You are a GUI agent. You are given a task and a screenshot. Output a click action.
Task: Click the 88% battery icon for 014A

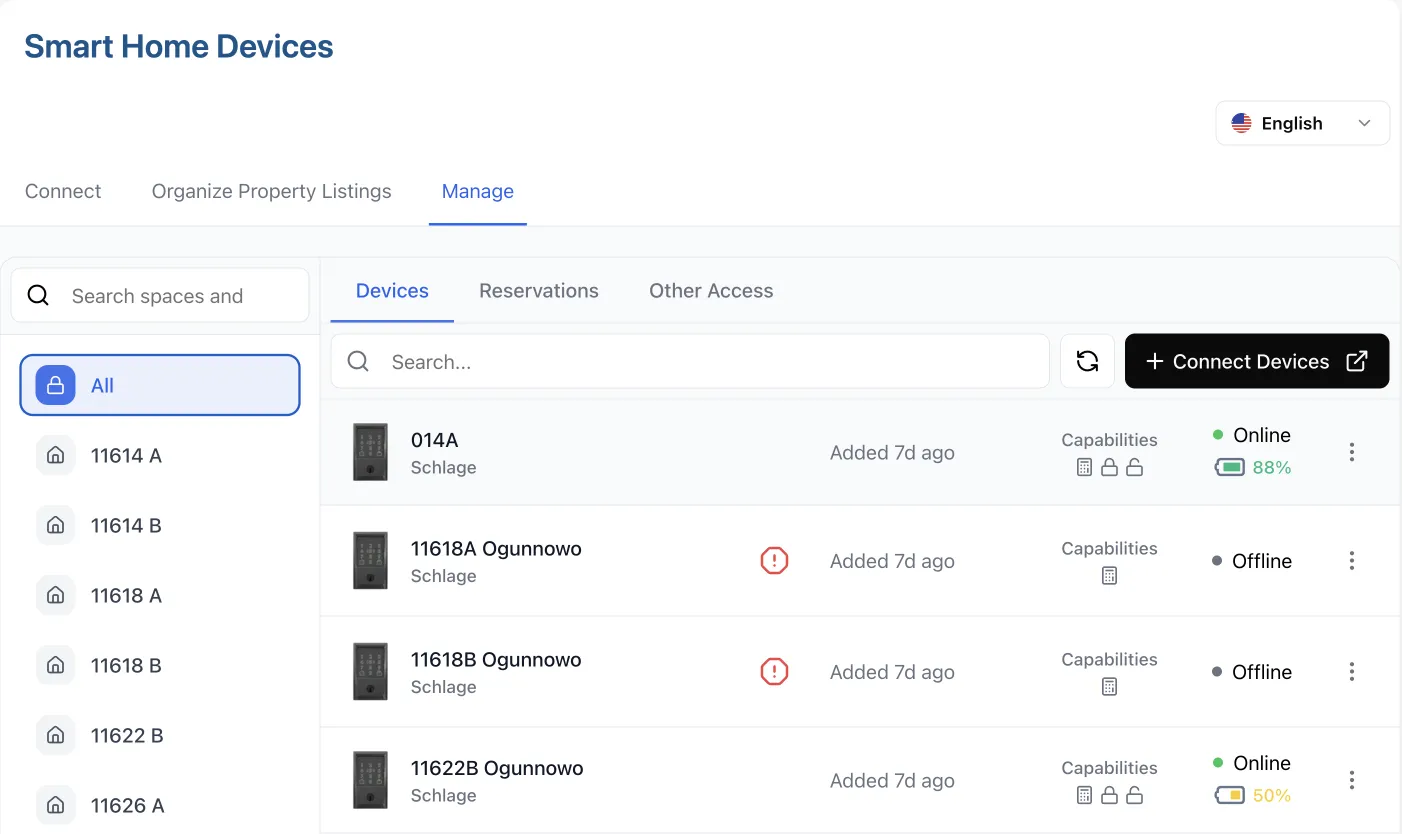[1230, 467]
